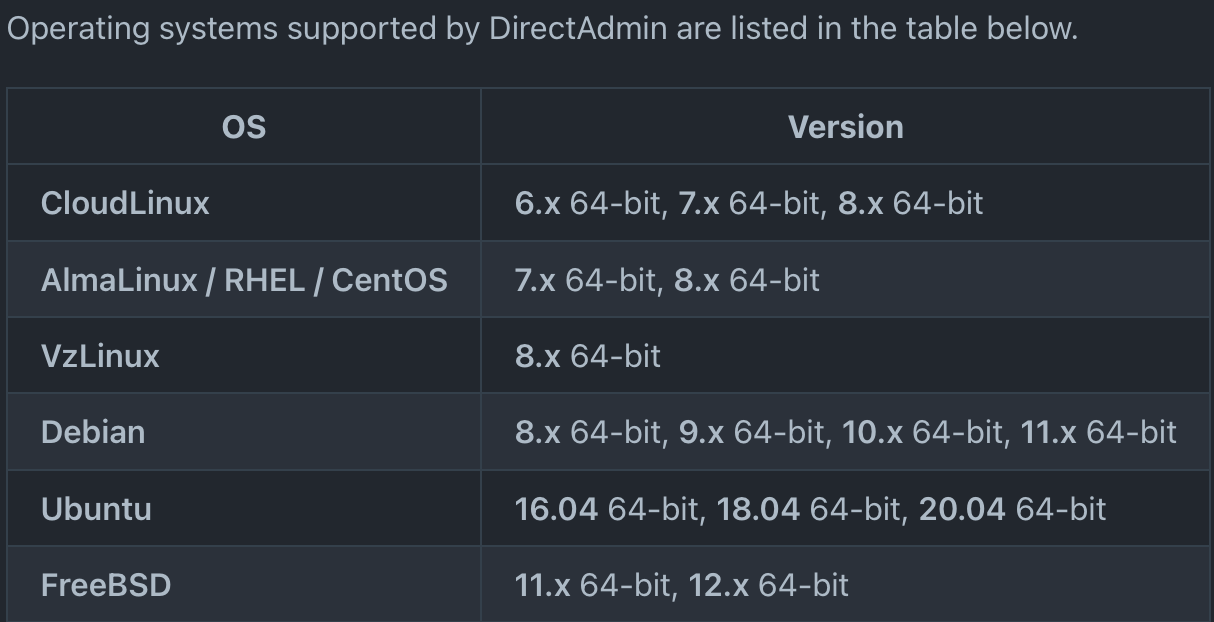Click FreeBSD 11.x, 12.x version cell
Viewport: 1214px width, 622px height.
(845, 584)
